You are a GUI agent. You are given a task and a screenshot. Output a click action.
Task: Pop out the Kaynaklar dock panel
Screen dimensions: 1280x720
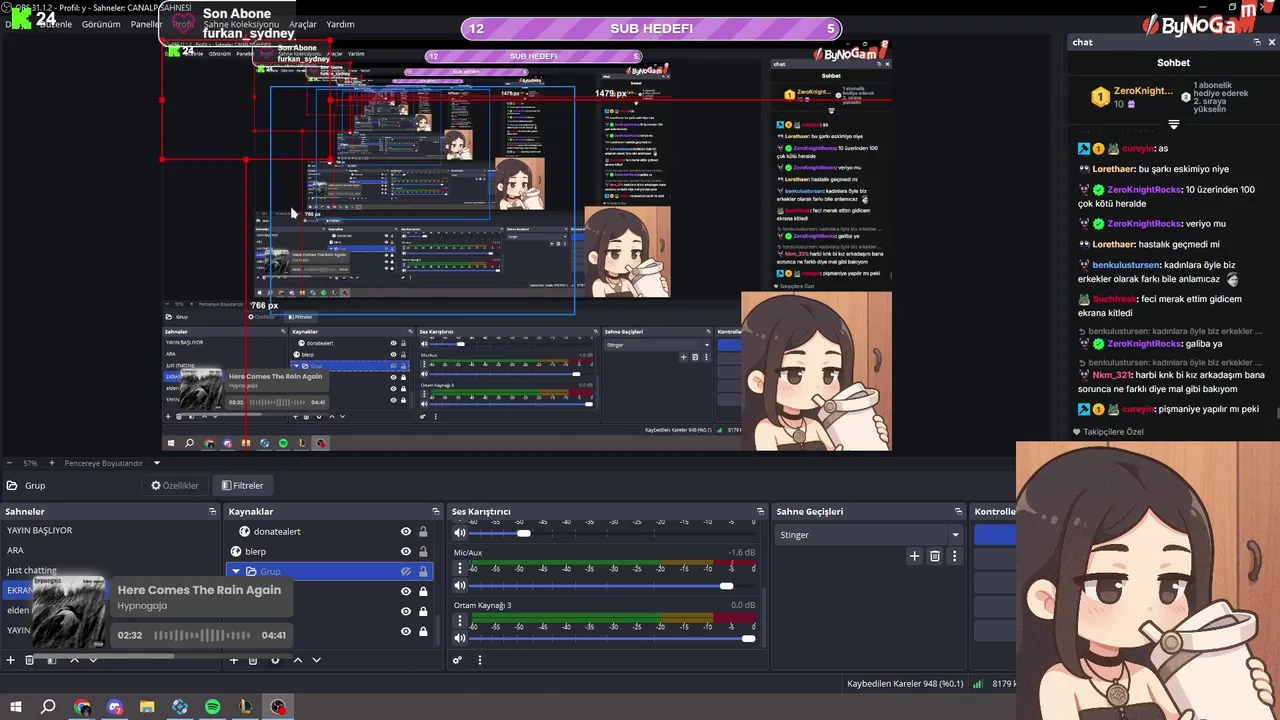click(436, 511)
